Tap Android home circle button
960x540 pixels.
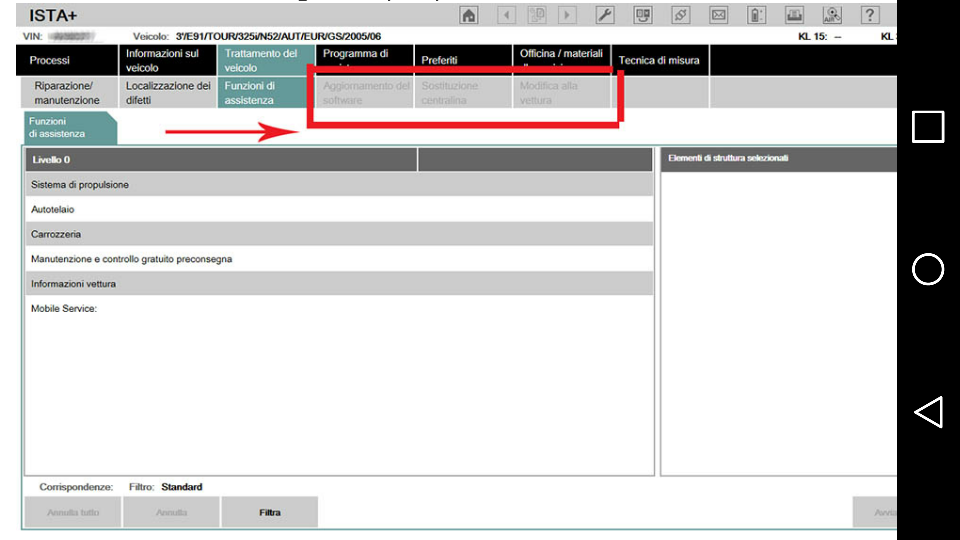point(928,269)
